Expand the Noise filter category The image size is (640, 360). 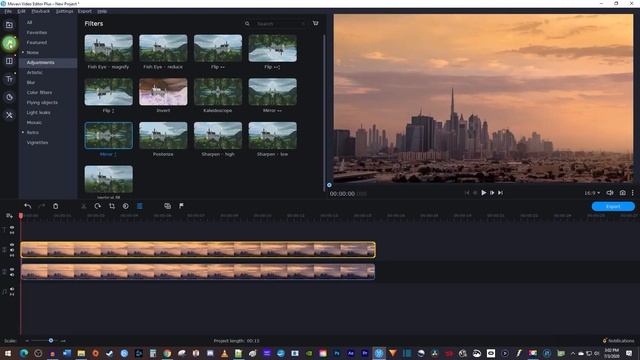pos(23,53)
